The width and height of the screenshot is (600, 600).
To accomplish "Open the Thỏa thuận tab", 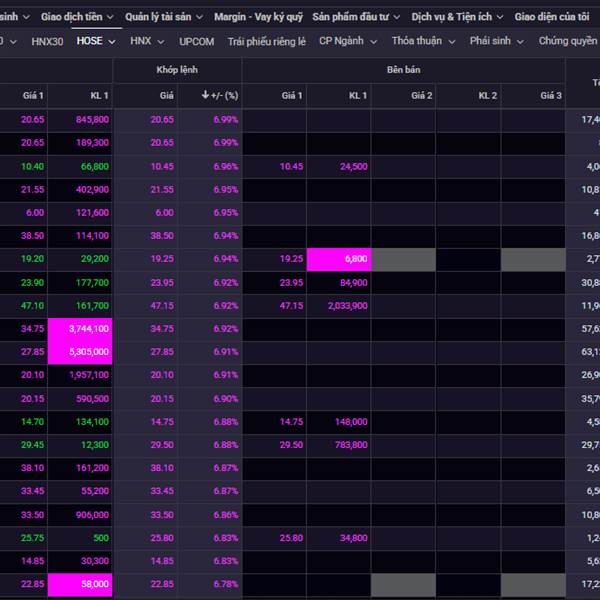I will (417, 41).
